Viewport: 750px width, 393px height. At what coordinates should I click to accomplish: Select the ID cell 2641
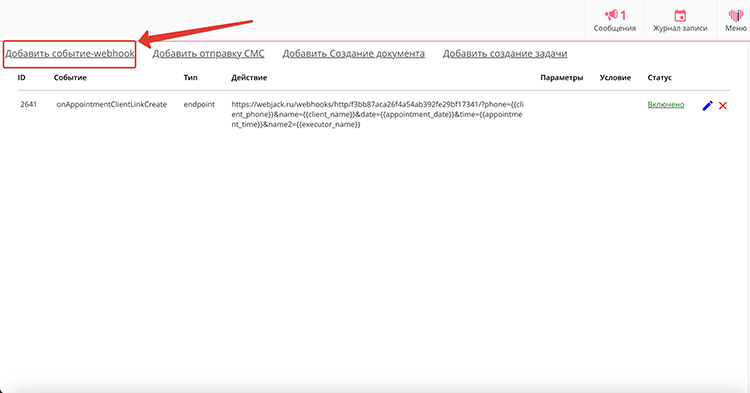coord(28,104)
